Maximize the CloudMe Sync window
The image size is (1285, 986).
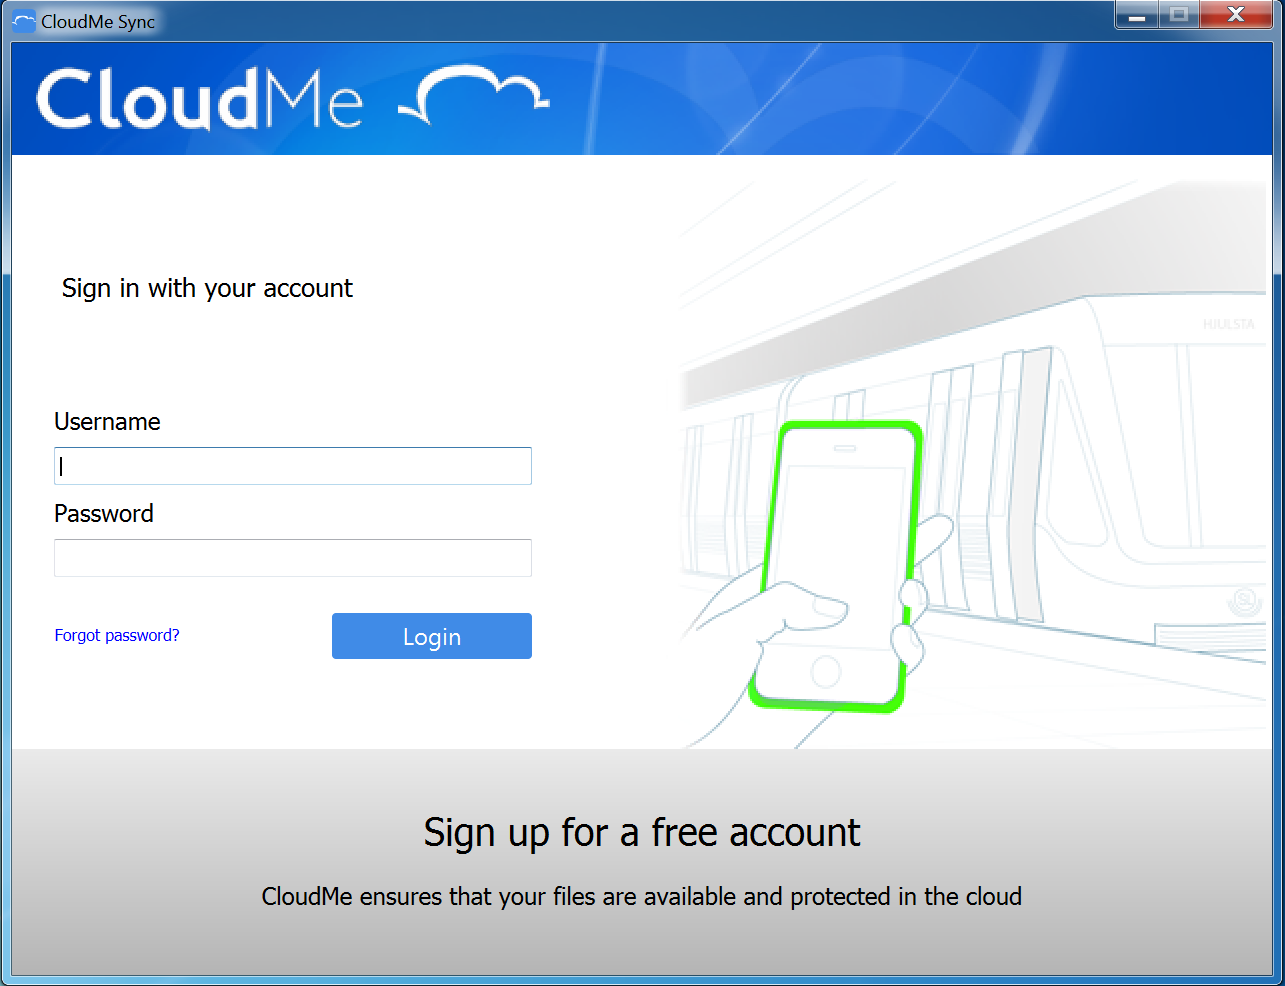[x=1179, y=15]
